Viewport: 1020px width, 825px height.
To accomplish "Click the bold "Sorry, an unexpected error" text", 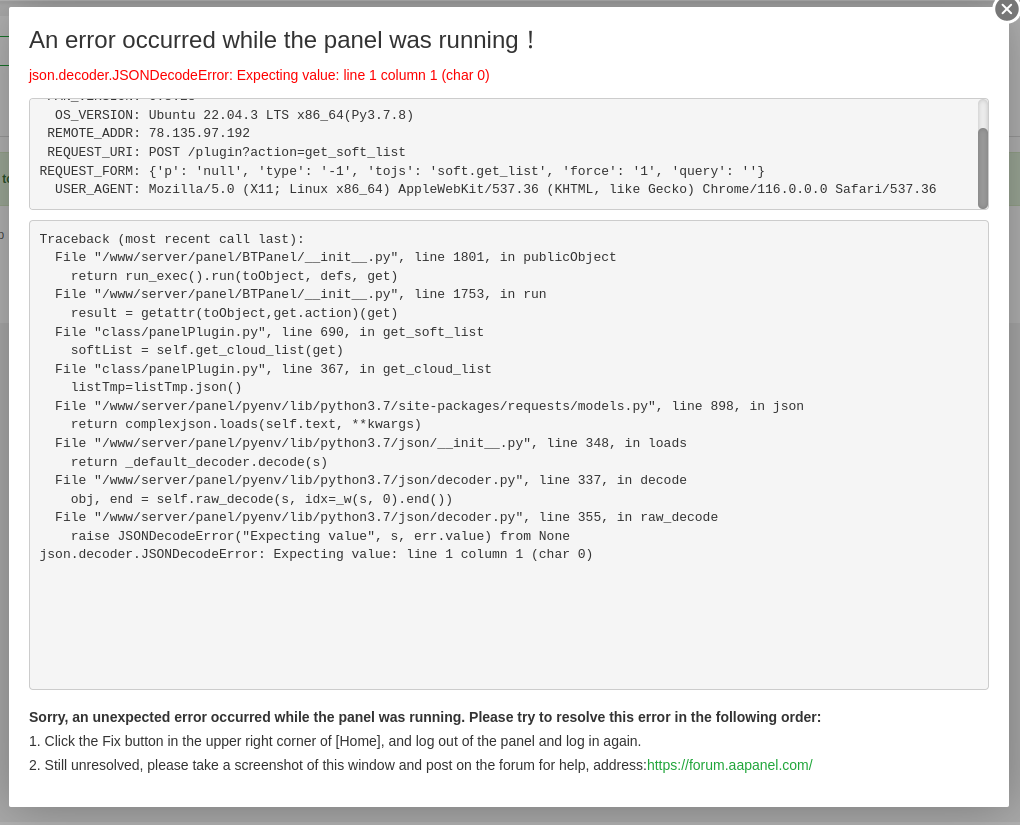I will [x=425, y=717].
